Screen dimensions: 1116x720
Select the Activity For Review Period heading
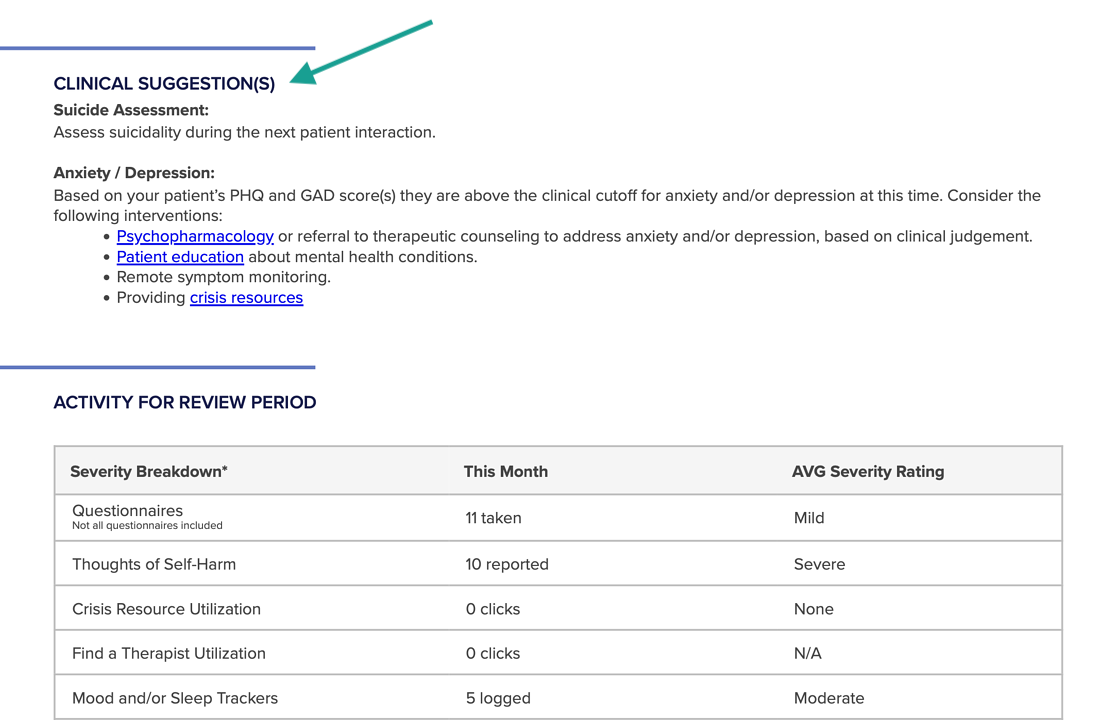point(185,403)
